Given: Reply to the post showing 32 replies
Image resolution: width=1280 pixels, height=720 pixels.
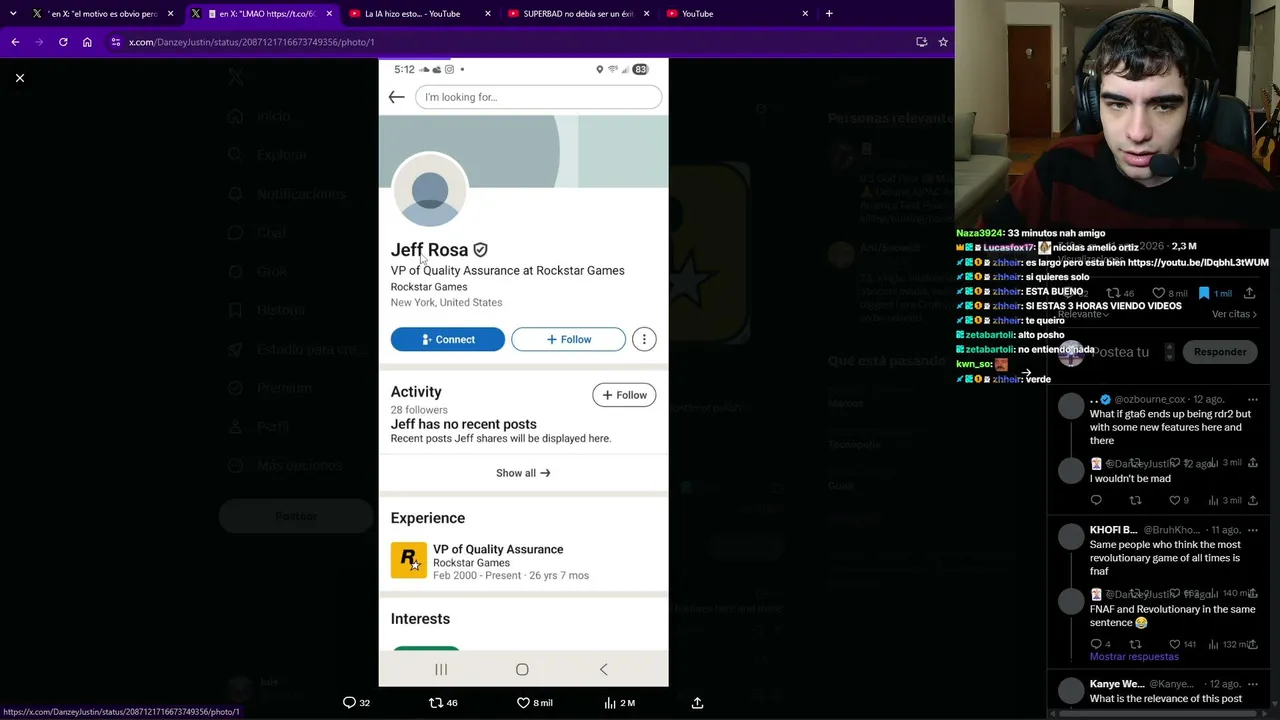Looking at the screenshot, I should tap(356, 703).
